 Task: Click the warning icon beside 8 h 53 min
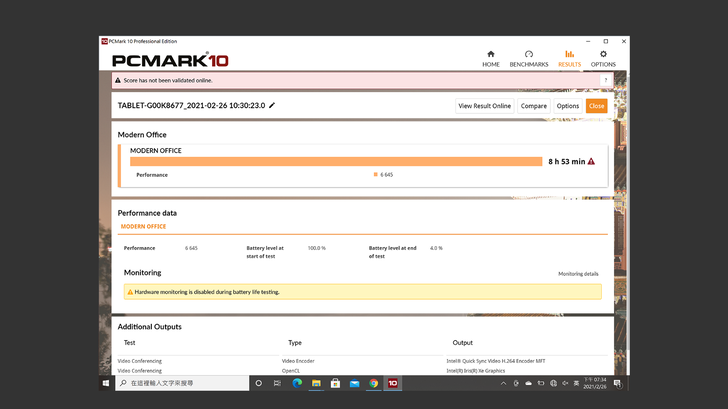[x=591, y=161]
